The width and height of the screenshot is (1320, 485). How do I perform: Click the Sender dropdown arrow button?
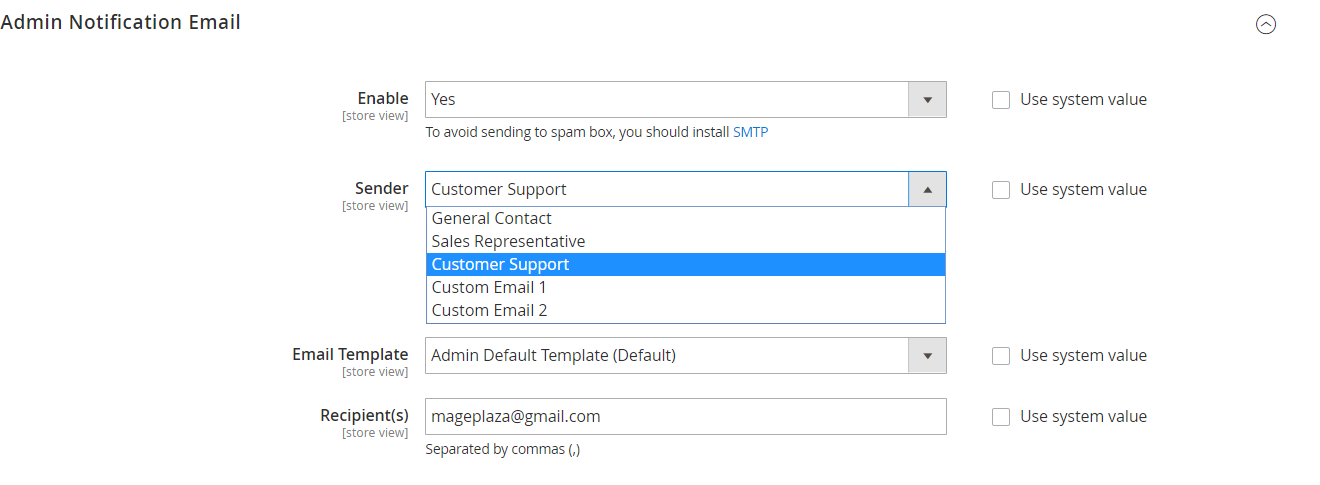pyautogui.click(x=927, y=190)
